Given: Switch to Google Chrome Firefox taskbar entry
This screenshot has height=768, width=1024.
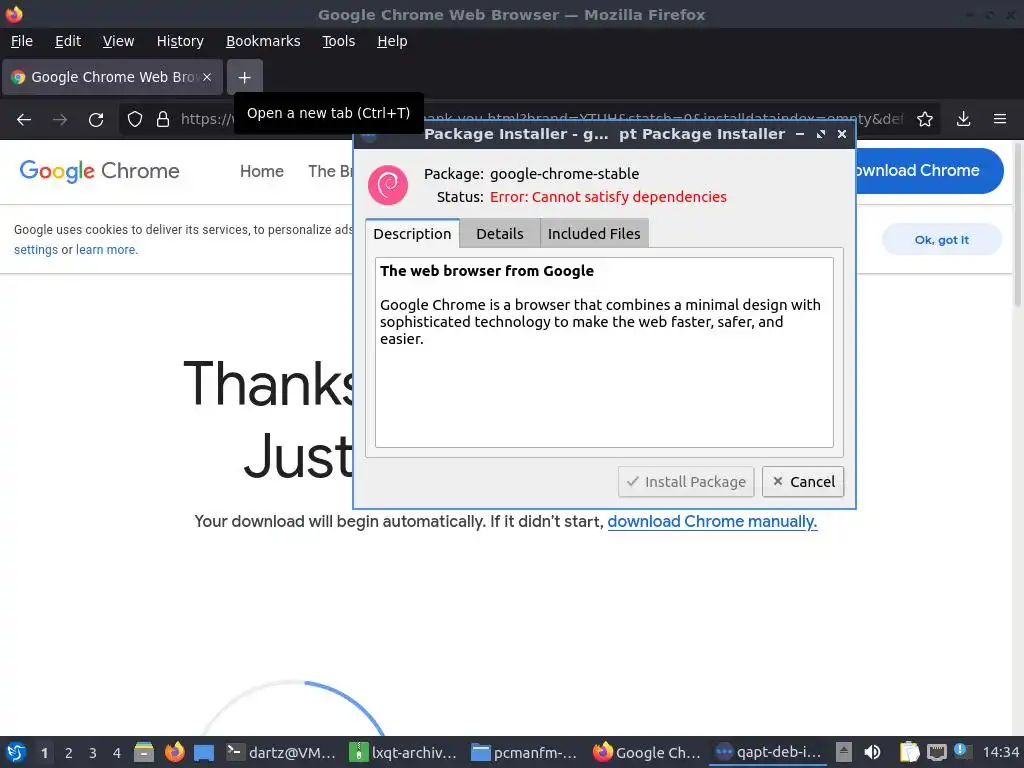Looking at the screenshot, I should click(x=647, y=752).
